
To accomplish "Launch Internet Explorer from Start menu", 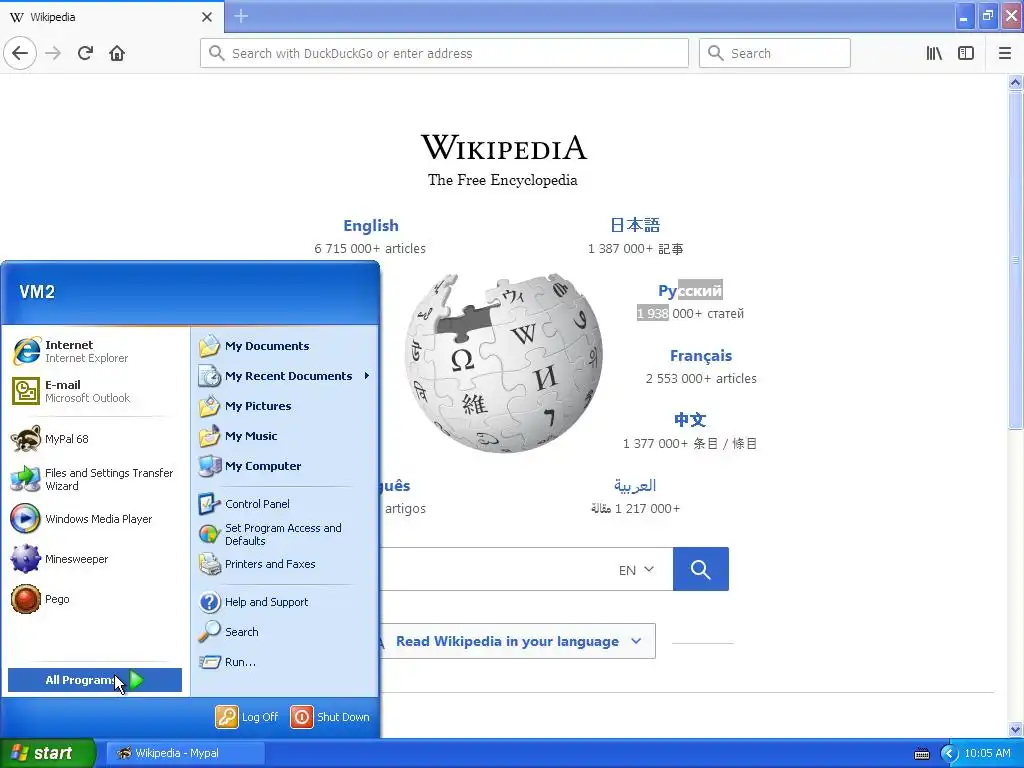I will [95, 351].
